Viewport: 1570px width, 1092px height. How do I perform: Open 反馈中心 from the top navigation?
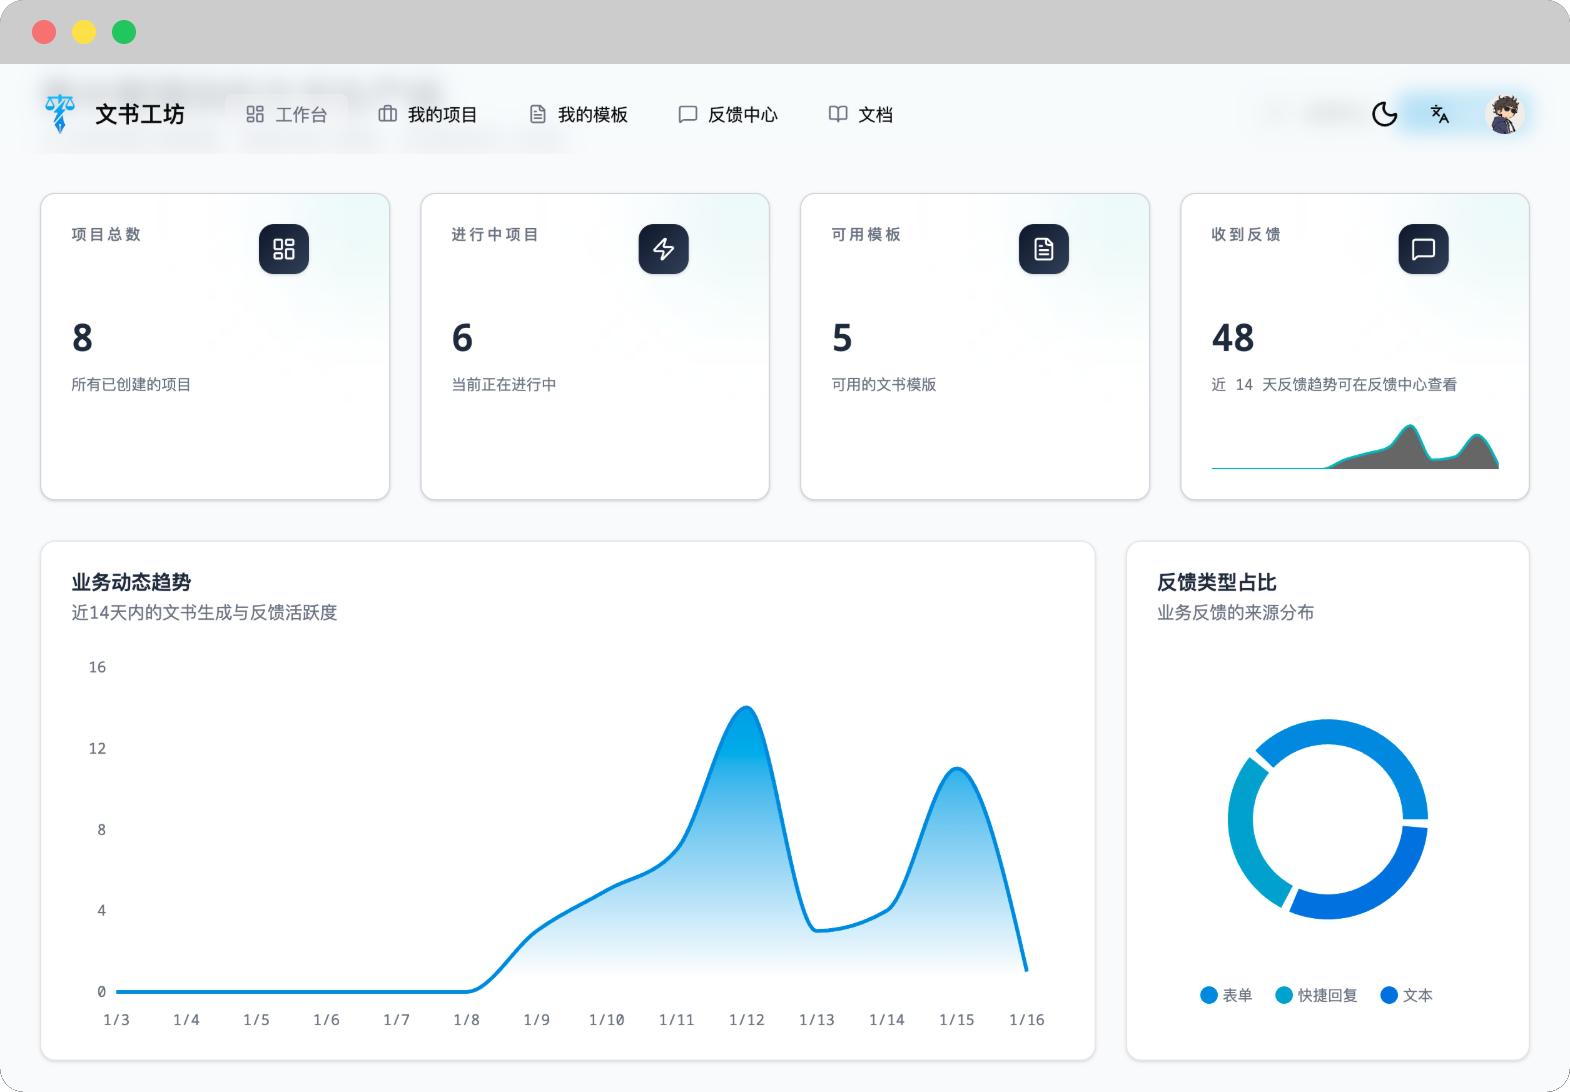coord(728,115)
